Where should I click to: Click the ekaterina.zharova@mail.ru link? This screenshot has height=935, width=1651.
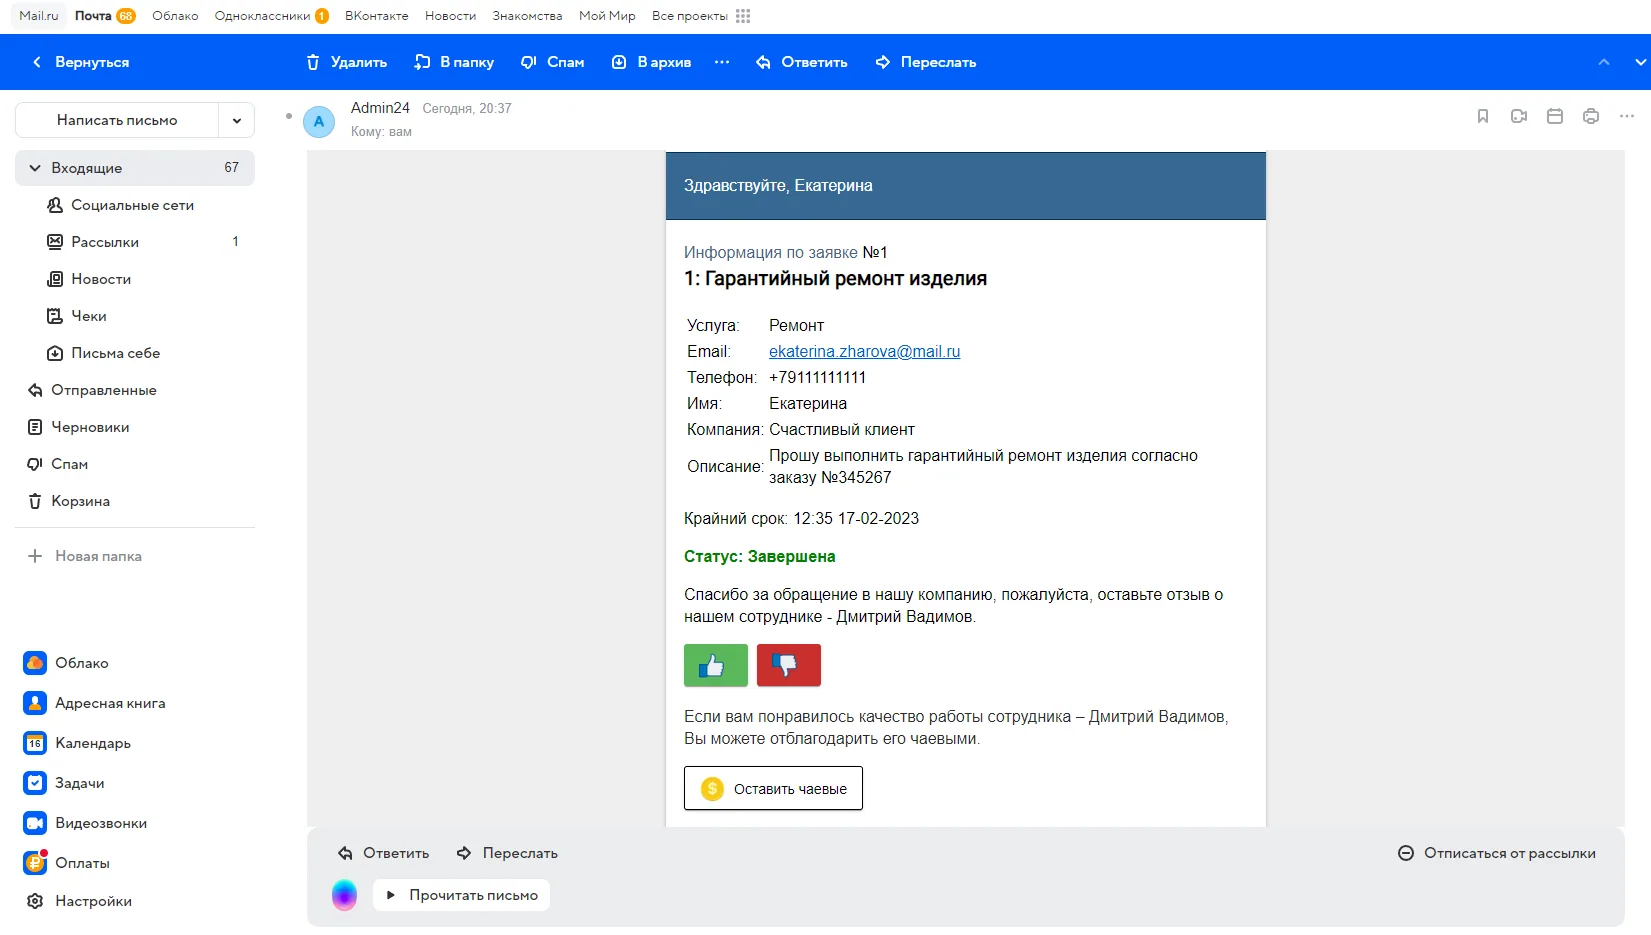click(x=864, y=352)
